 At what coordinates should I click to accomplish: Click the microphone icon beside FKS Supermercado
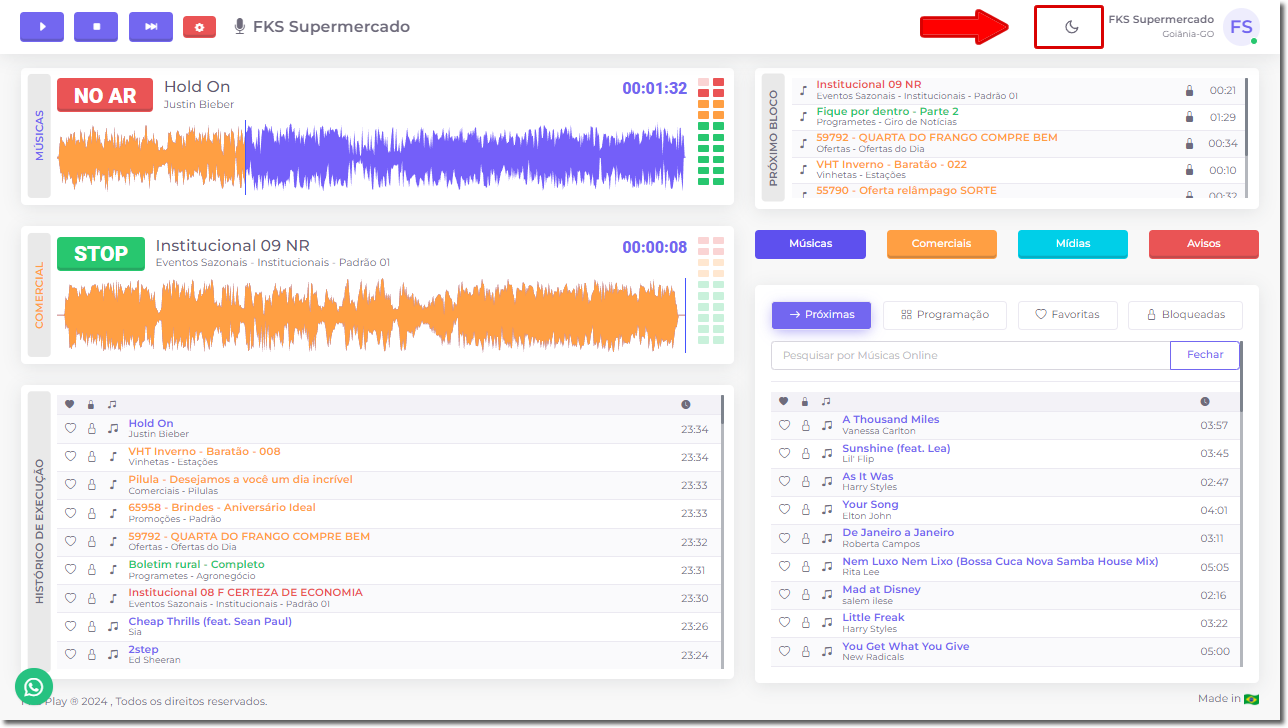(240, 27)
